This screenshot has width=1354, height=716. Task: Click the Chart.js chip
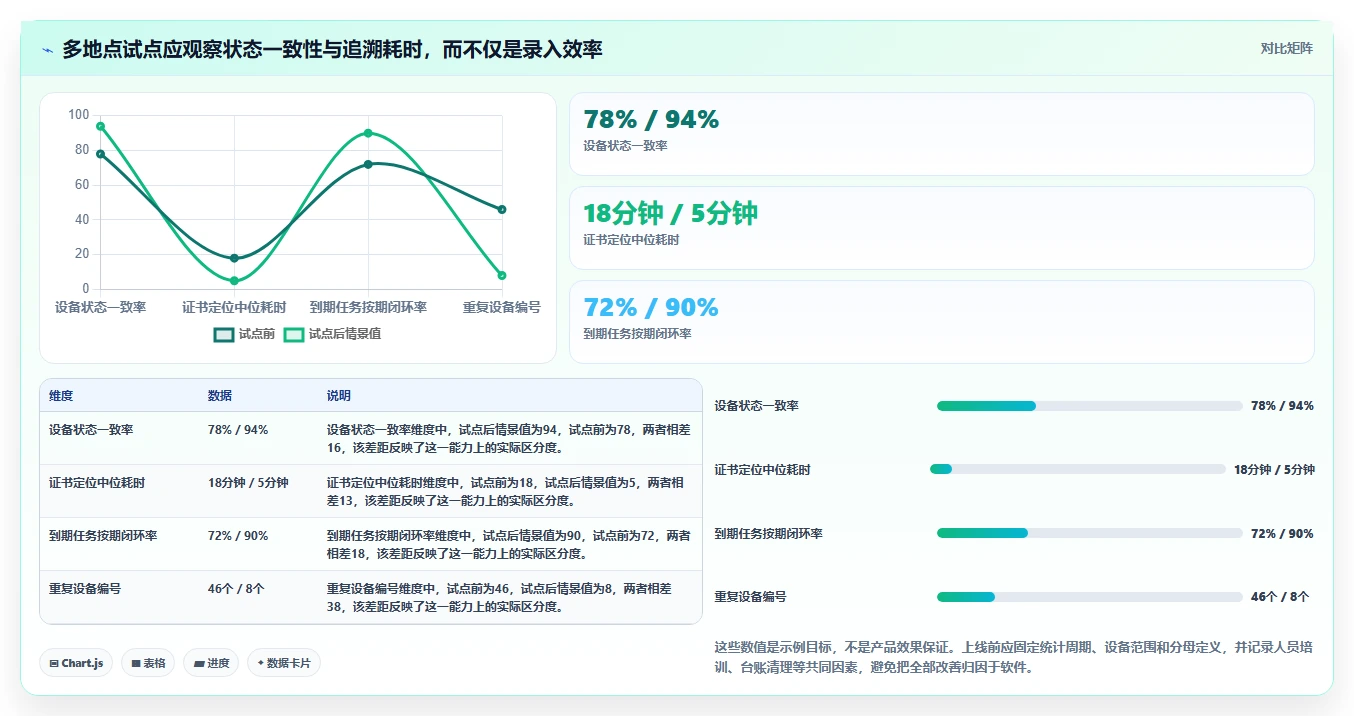[x=76, y=663]
